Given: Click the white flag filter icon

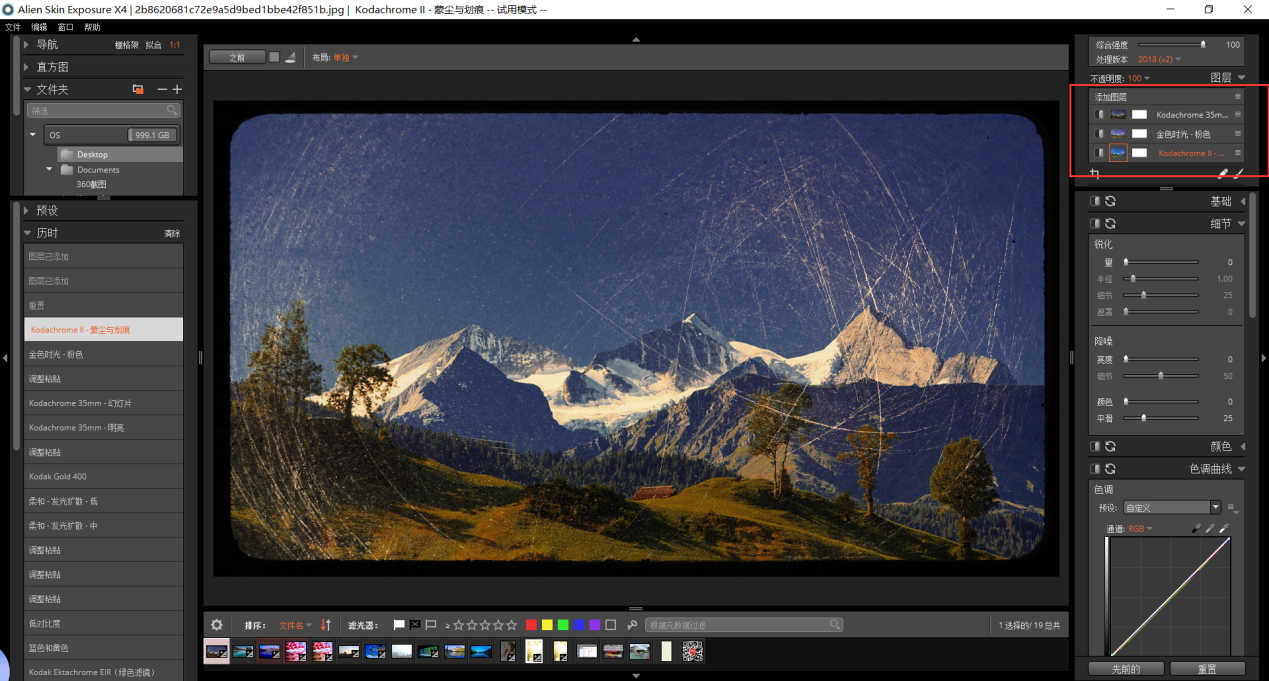Looking at the screenshot, I should [399, 625].
